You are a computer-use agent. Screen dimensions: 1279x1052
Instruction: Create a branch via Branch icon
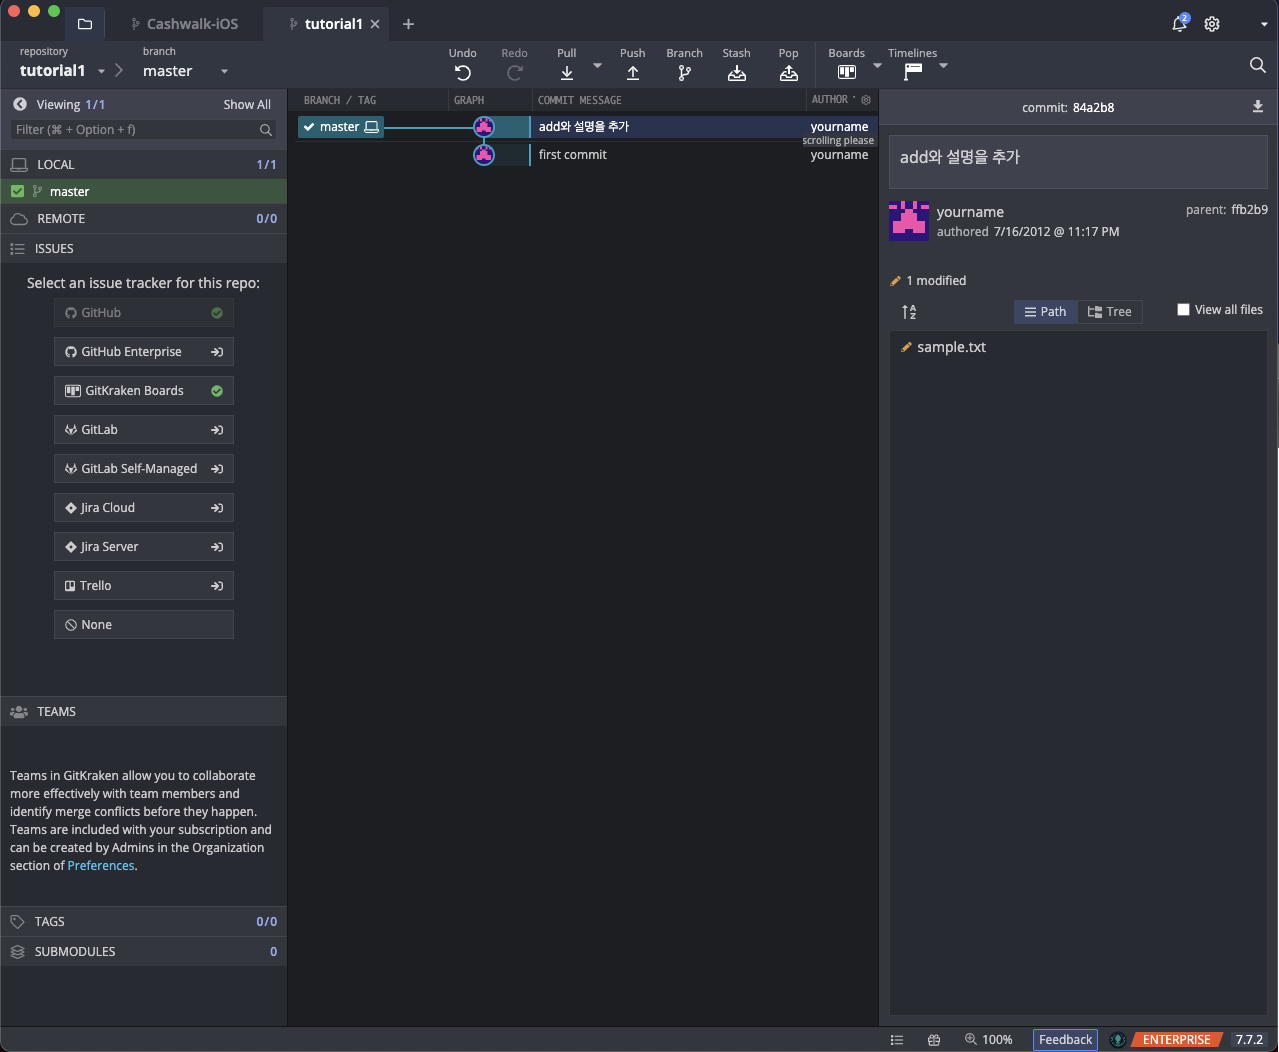coord(684,73)
